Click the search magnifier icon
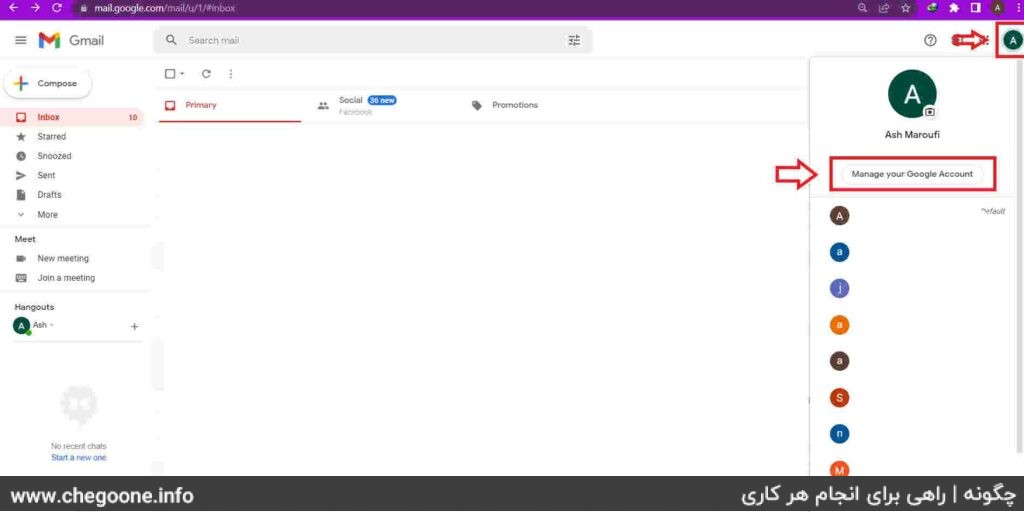This screenshot has width=1024, height=512. 172,40
